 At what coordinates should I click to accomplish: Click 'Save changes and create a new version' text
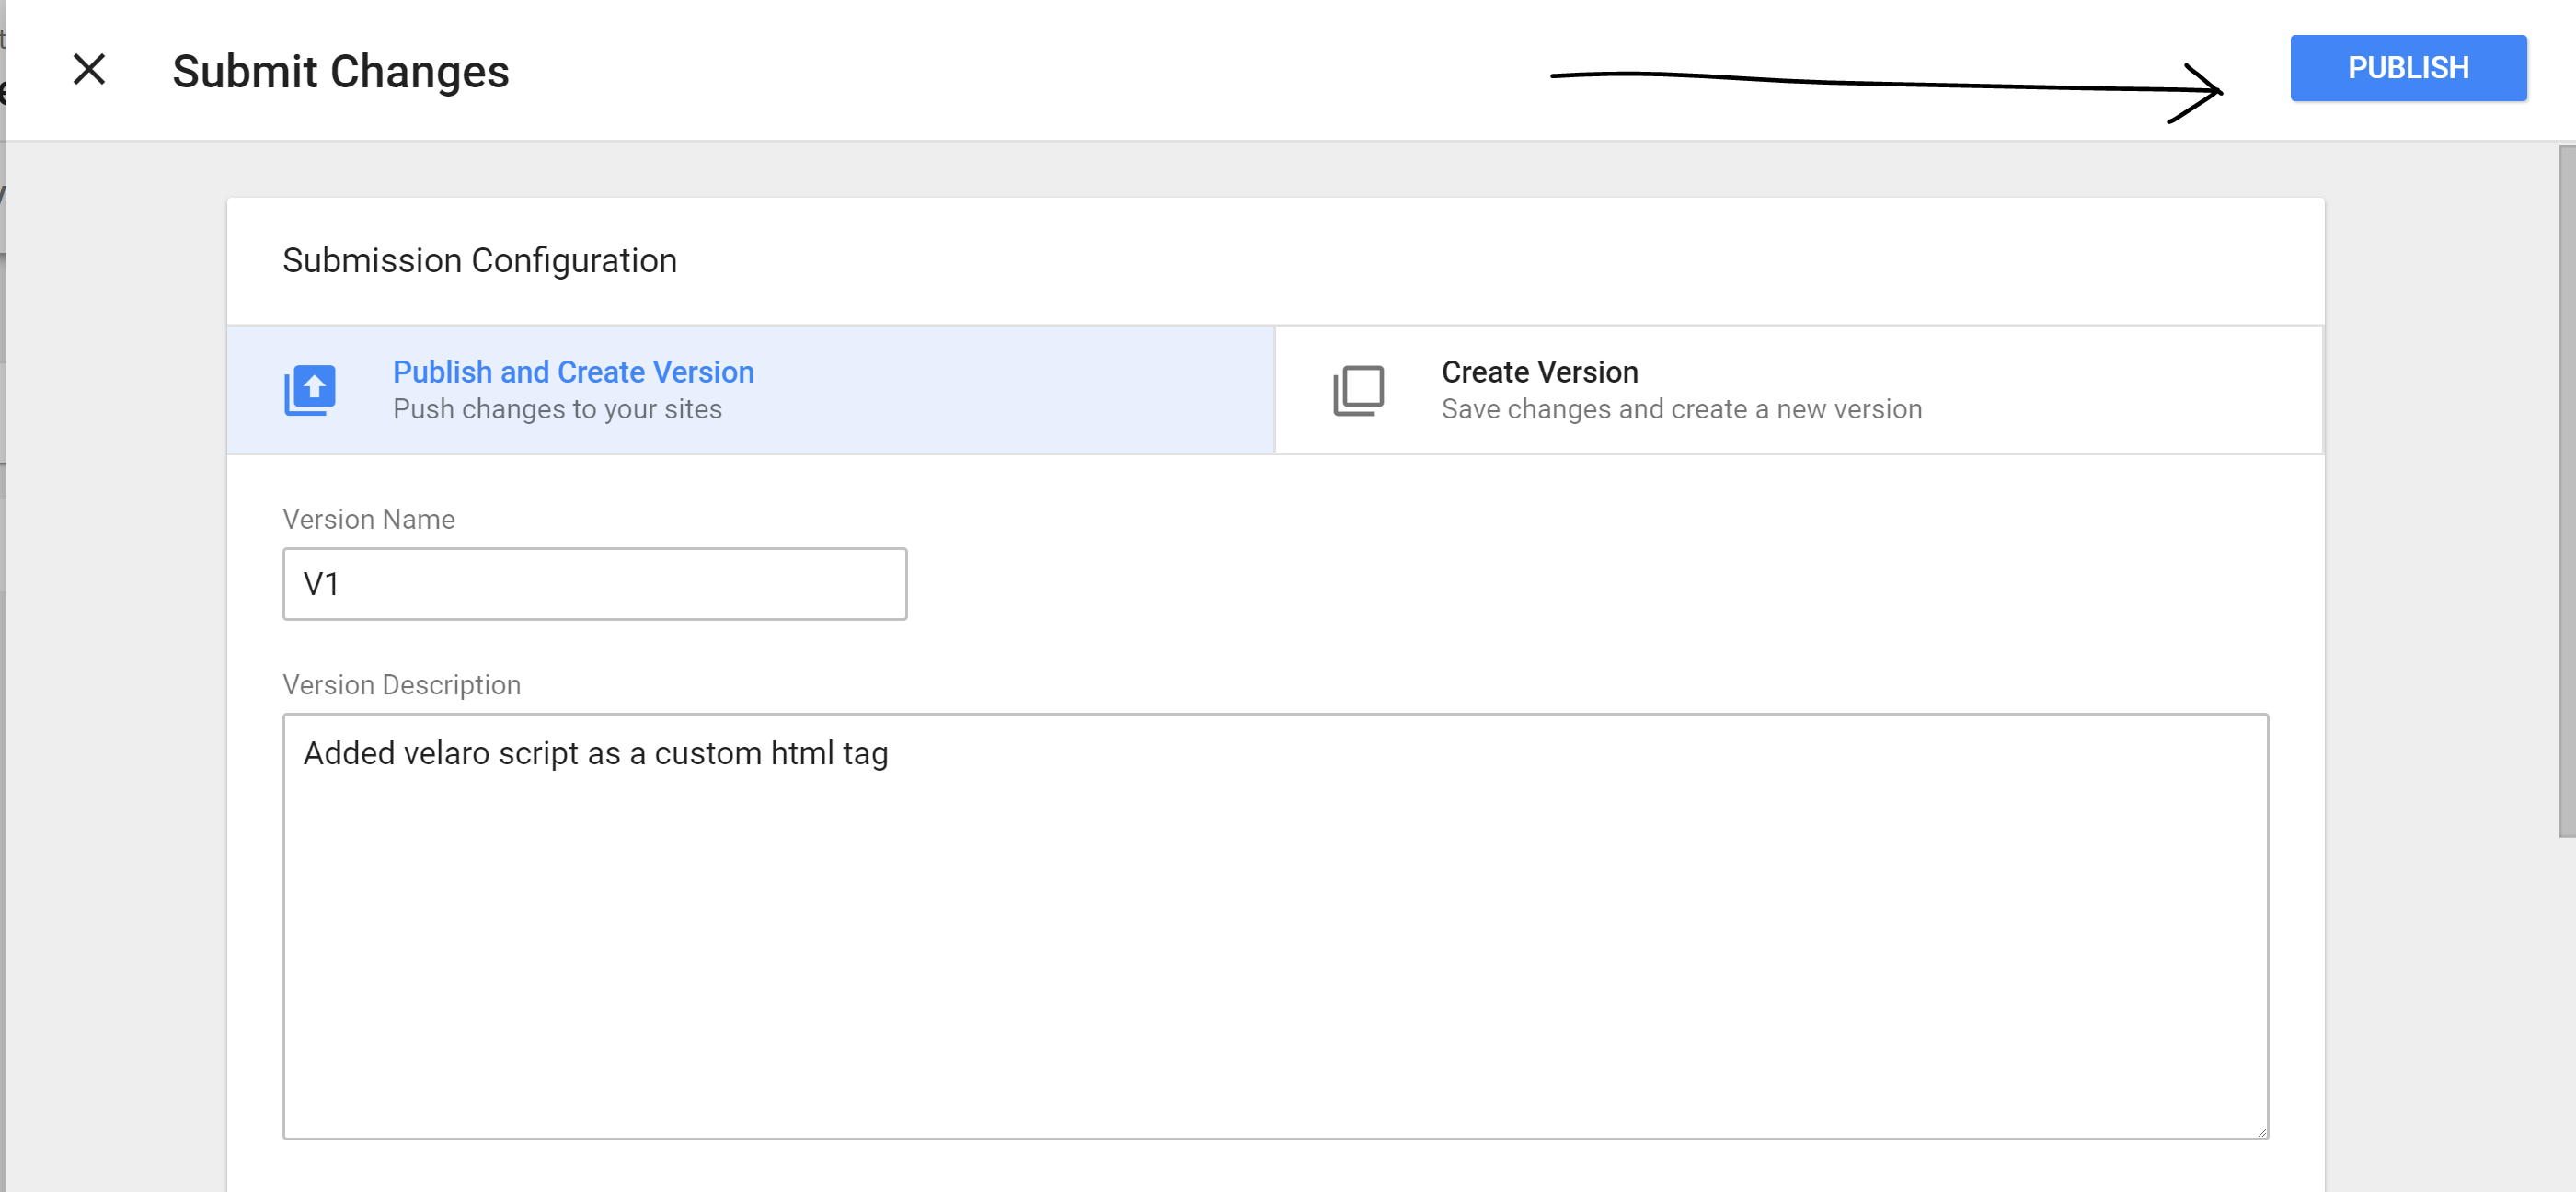pos(1681,409)
